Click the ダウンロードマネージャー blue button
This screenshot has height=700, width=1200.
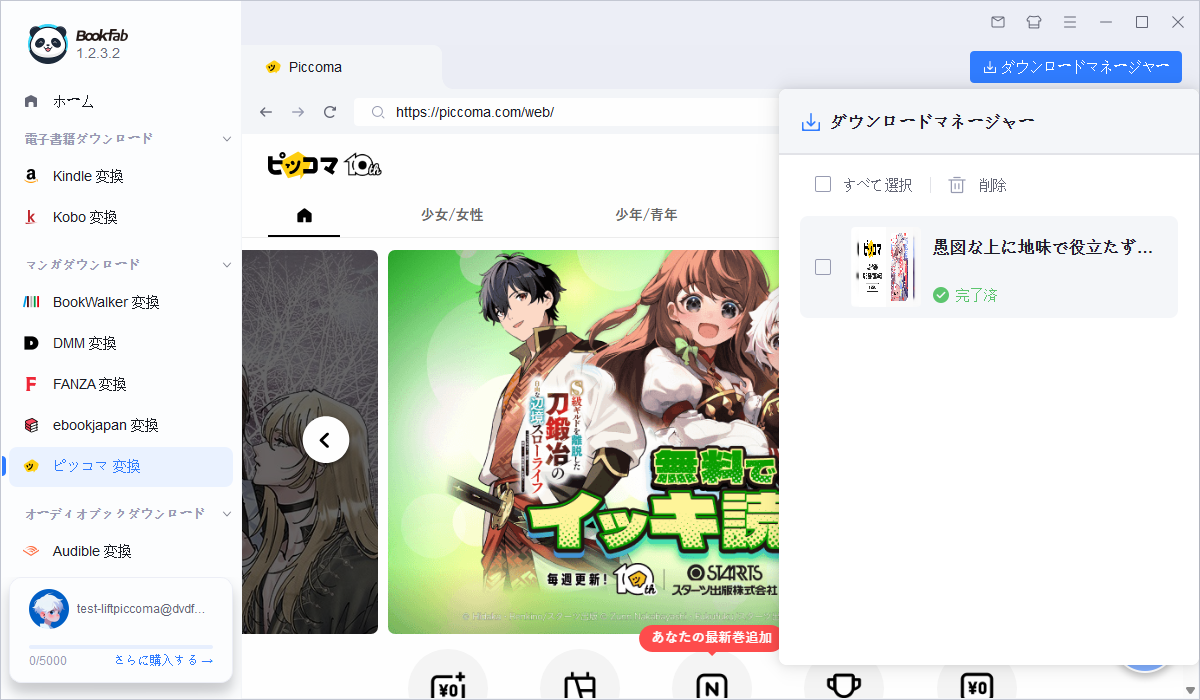1076,67
